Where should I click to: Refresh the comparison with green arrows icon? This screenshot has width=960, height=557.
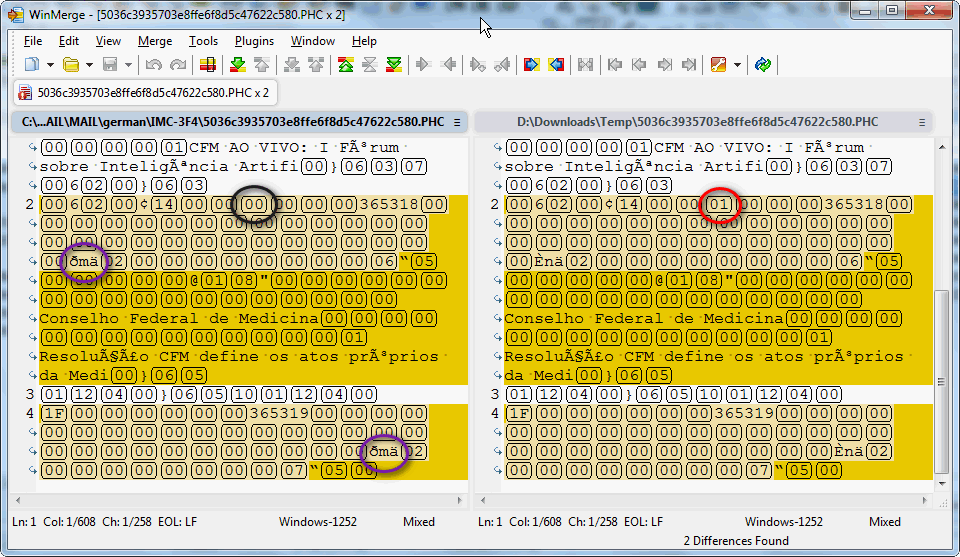[763, 65]
